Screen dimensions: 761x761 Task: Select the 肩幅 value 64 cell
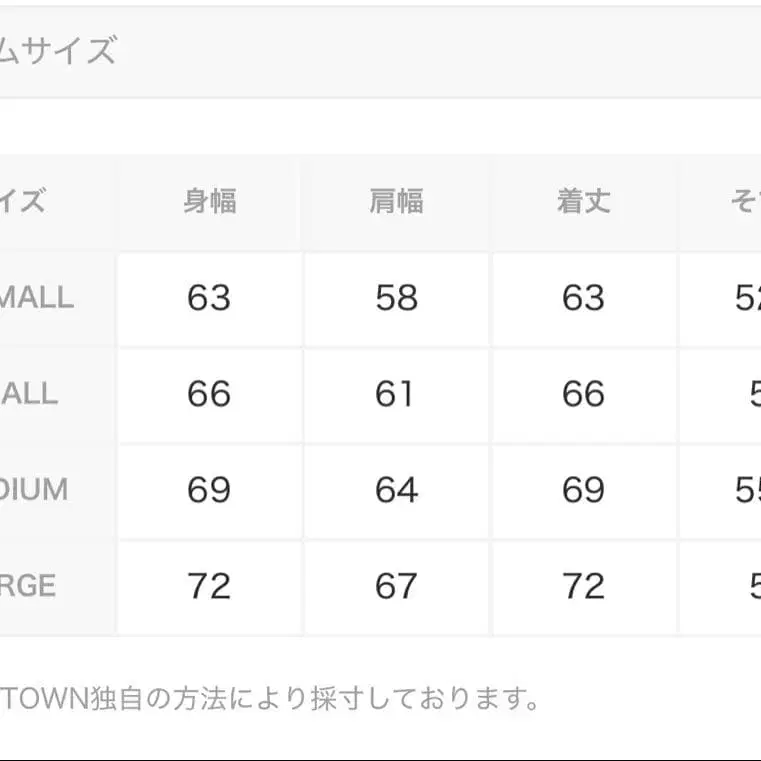[396, 490]
